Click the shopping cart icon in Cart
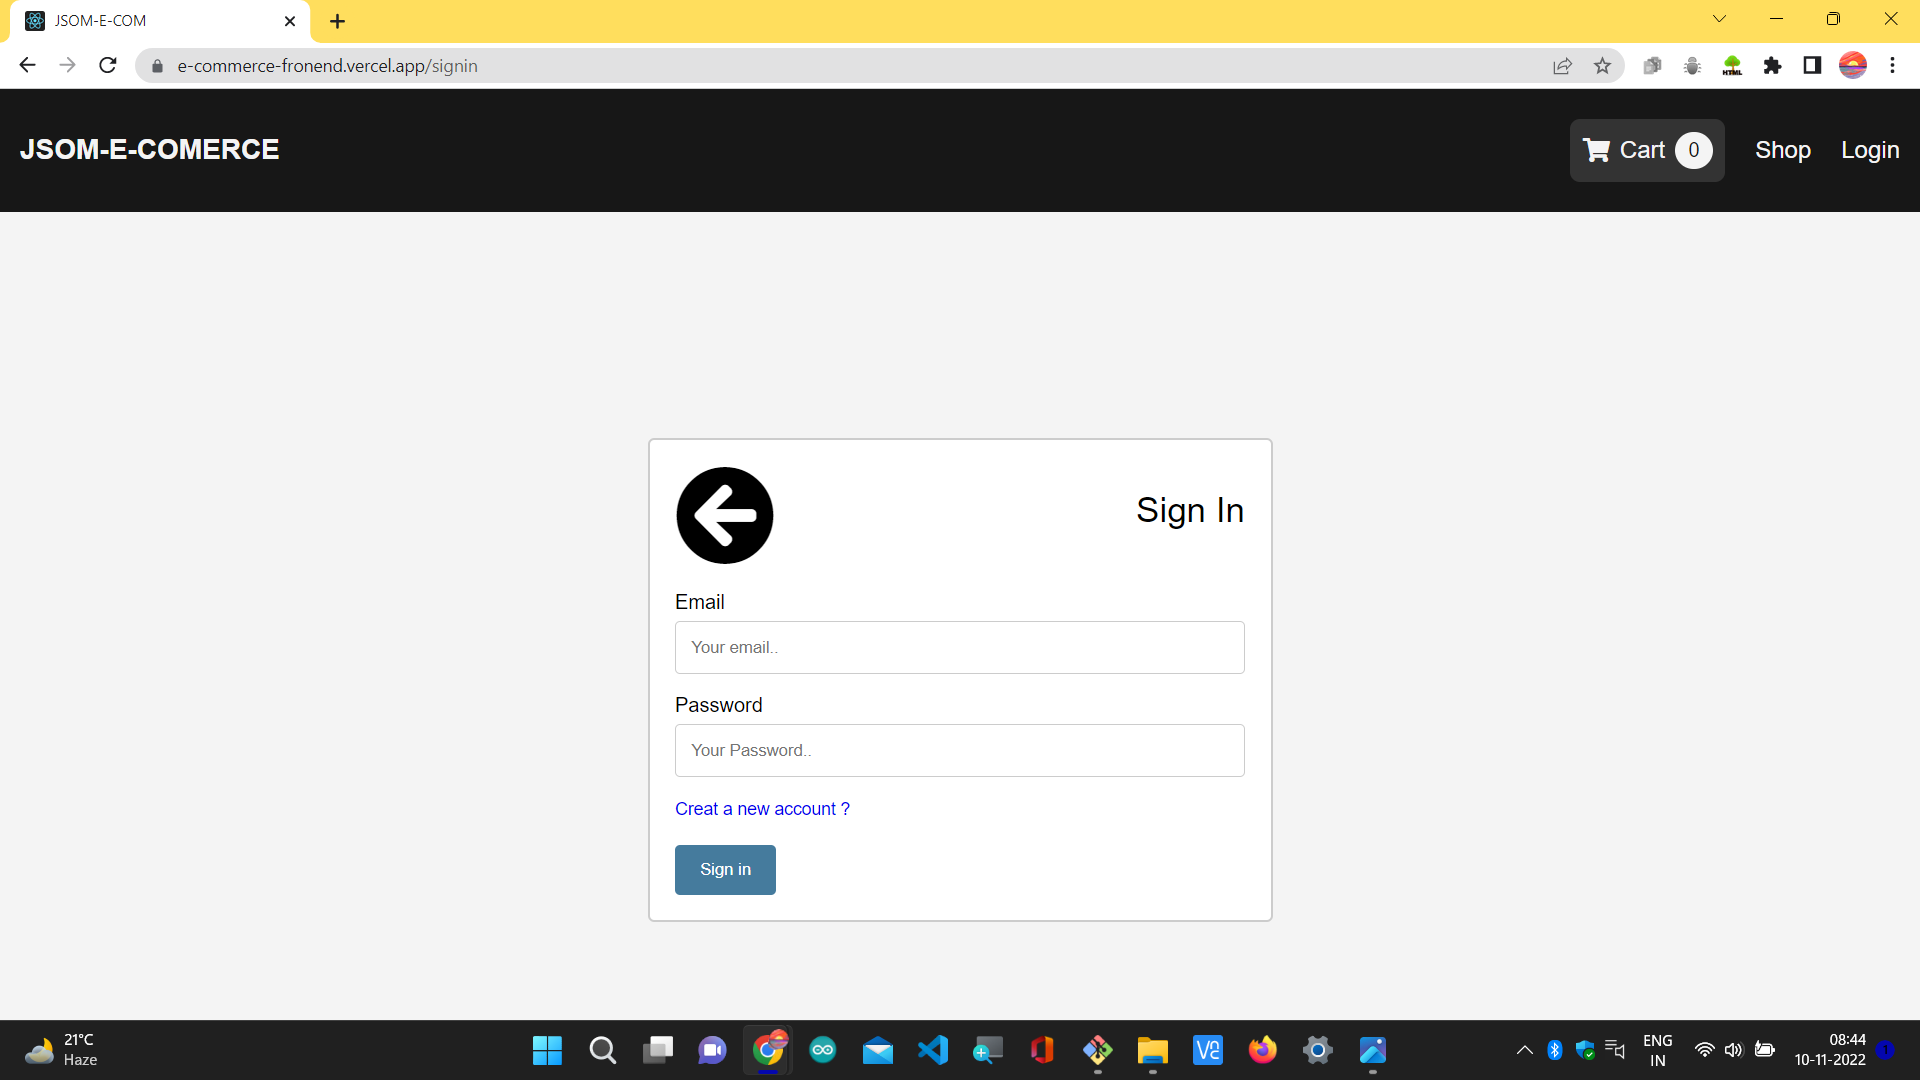This screenshot has height=1080, width=1920. [x=1597, y=150]
